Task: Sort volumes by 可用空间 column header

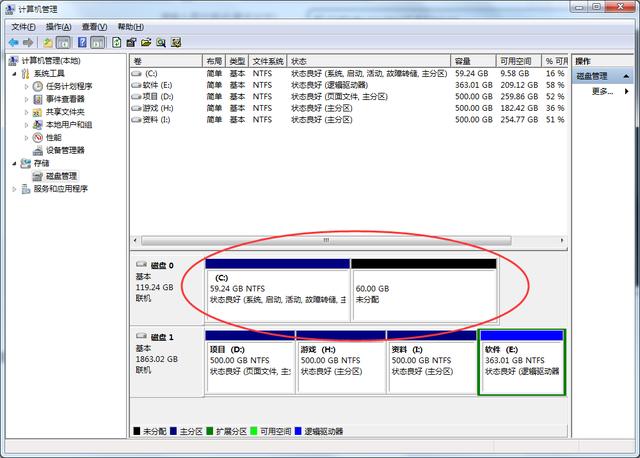Action: pos(517,61)
